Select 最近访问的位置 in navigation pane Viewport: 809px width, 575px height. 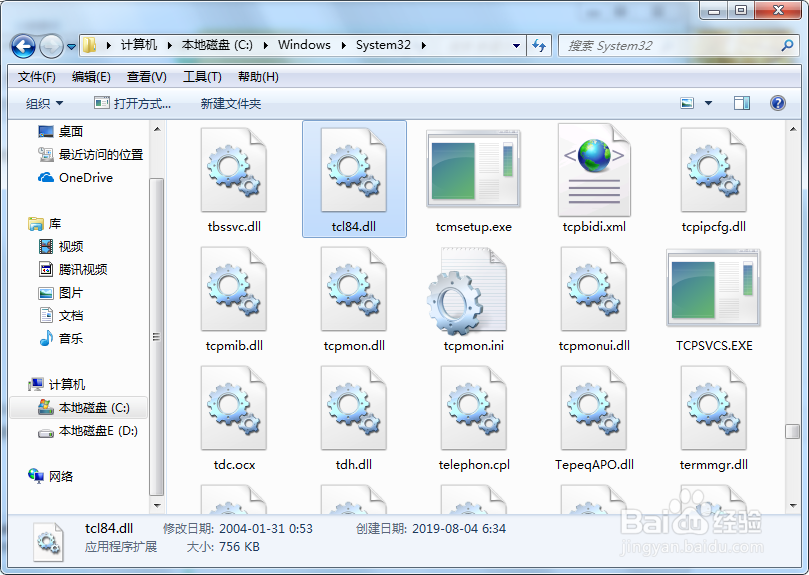tap(90, 154)
